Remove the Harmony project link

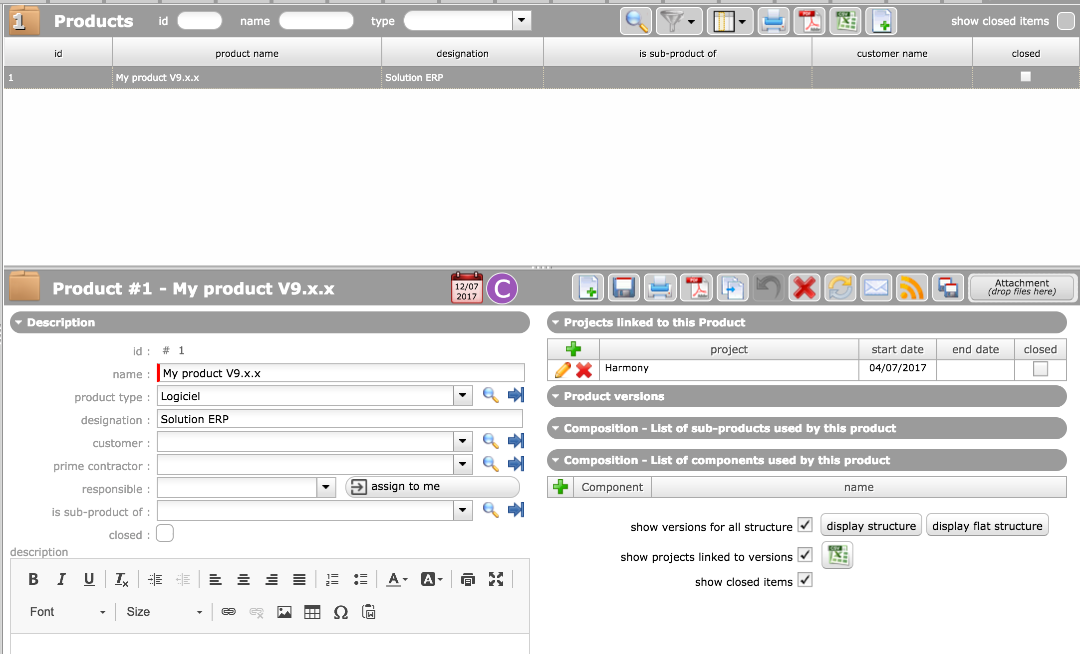[x=584, y=370]
